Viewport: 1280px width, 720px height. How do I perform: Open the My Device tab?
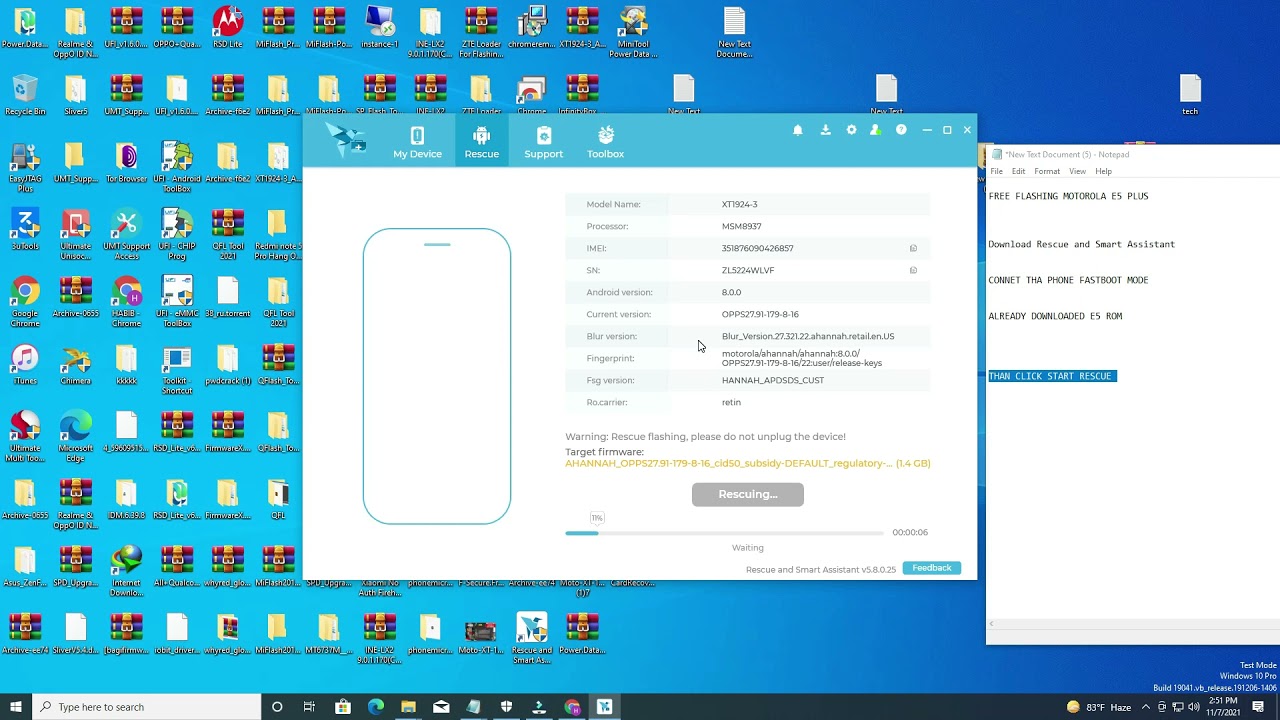coord(417,142)
